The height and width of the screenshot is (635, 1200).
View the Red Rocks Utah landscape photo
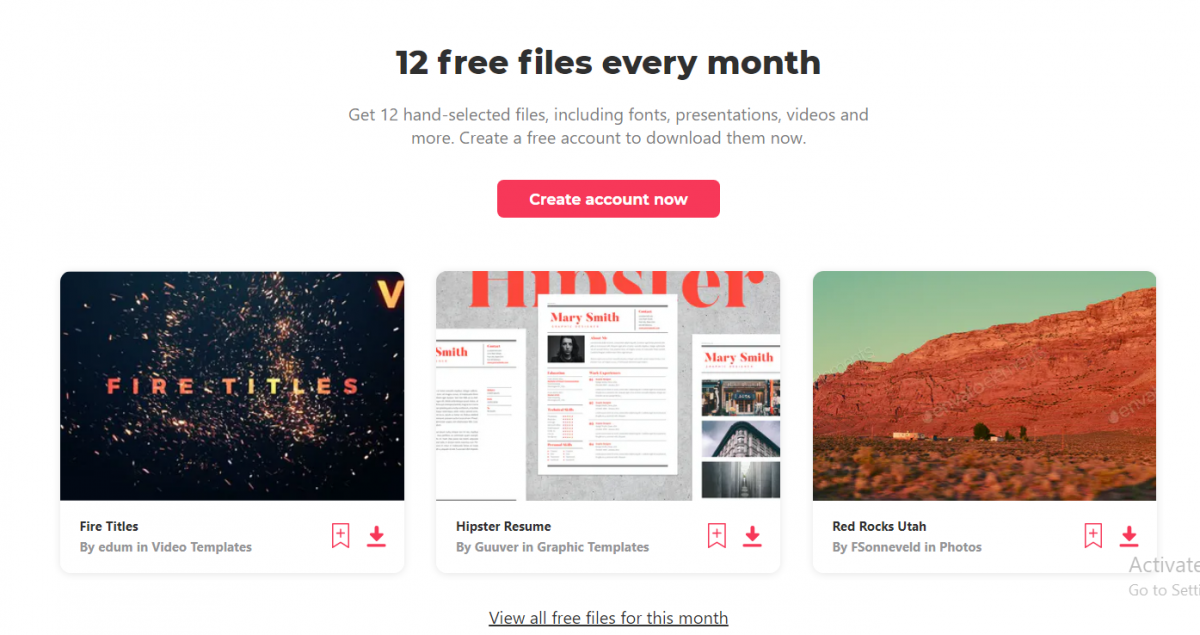(x=985, y=386)
